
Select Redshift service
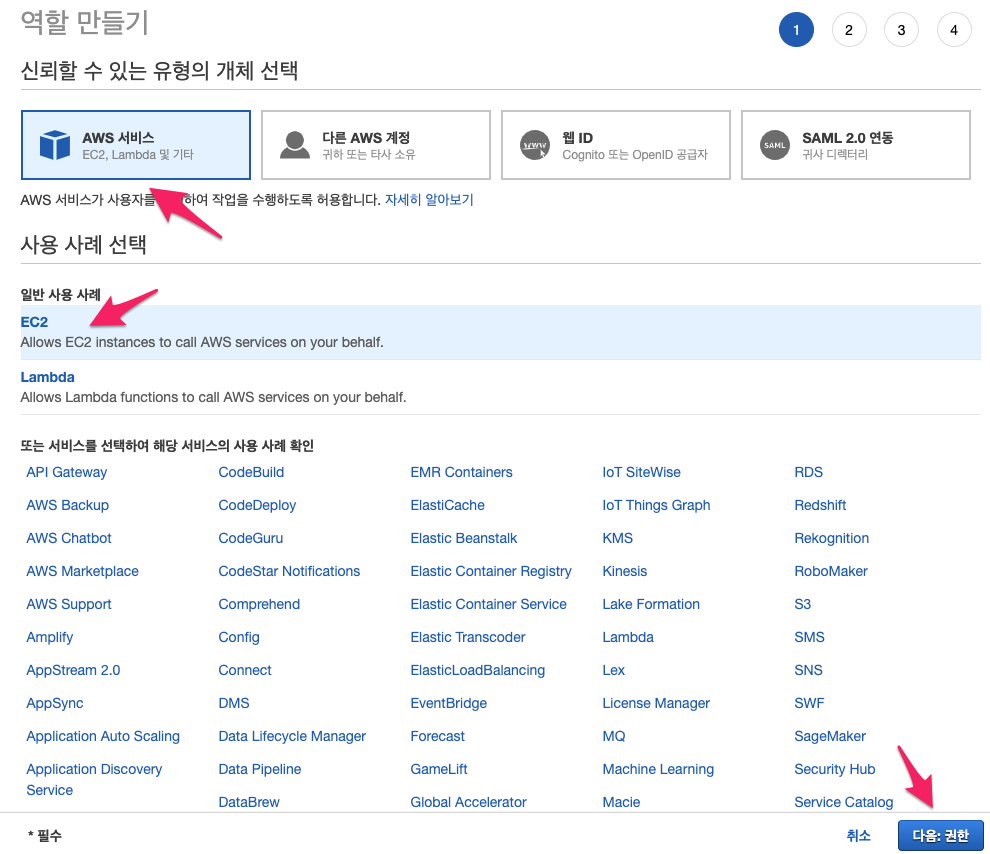tap(820, 505)
